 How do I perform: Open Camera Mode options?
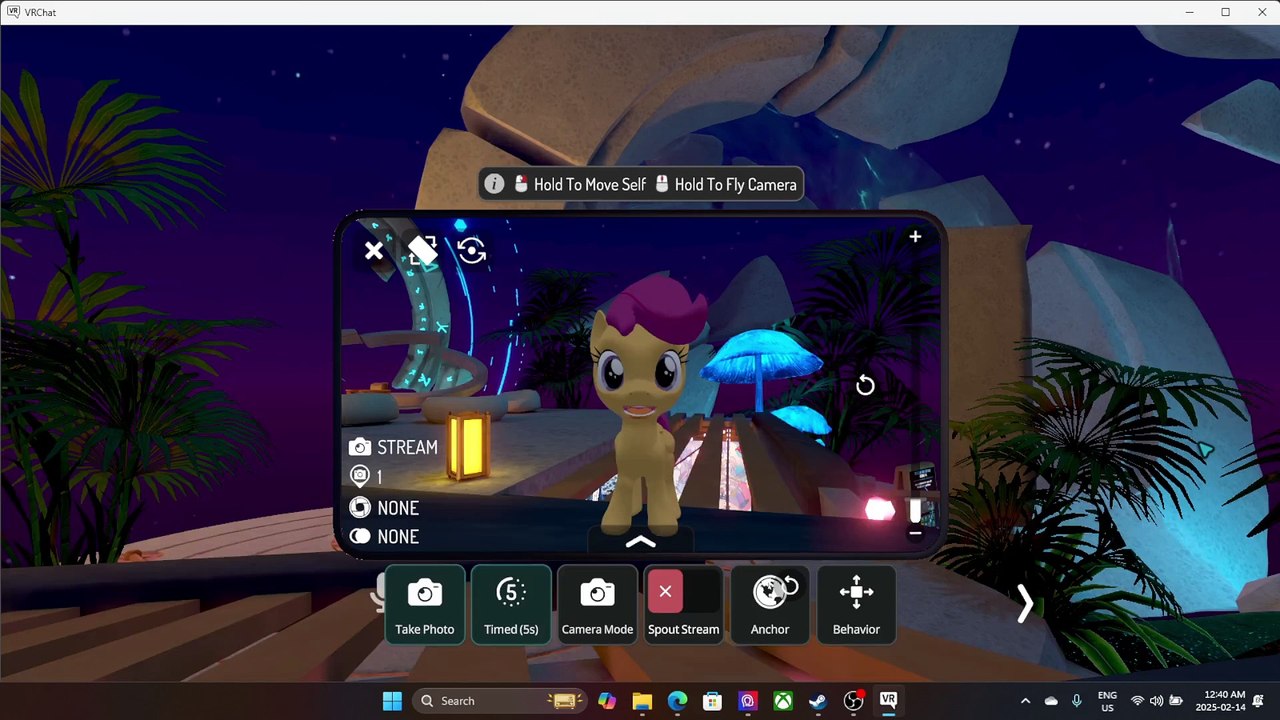pos(597,605)
